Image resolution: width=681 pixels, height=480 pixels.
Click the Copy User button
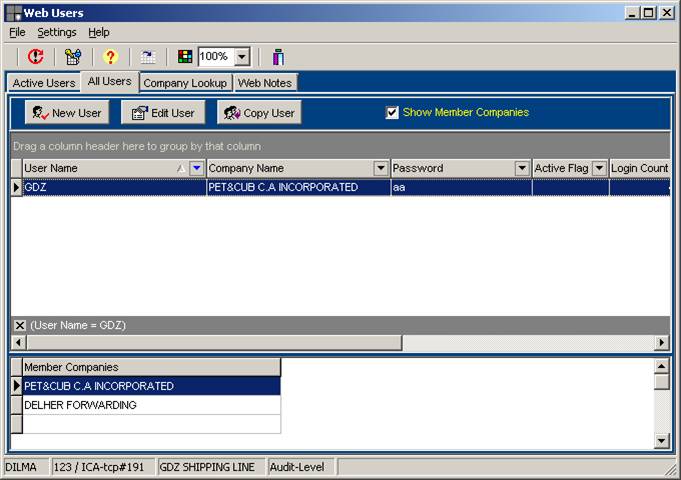point(259,113)
